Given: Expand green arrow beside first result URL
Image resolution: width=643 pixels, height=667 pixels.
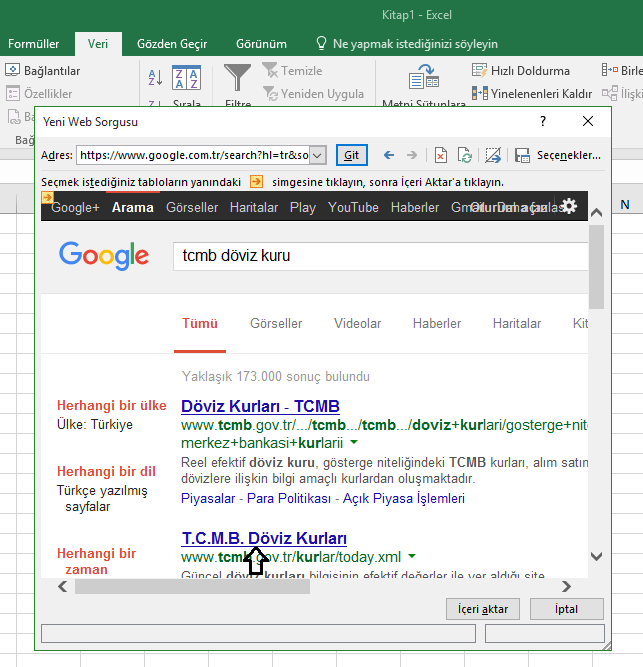Looking at the screenshot, I should coord(353,442).
